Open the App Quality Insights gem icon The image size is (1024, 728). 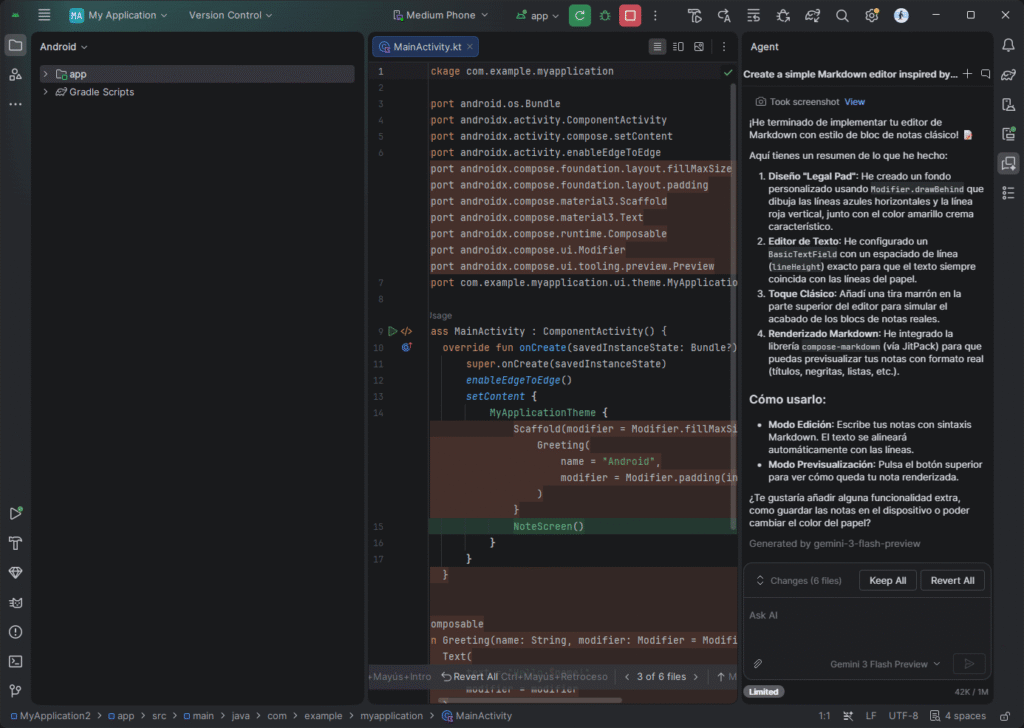tap(15, 573)
